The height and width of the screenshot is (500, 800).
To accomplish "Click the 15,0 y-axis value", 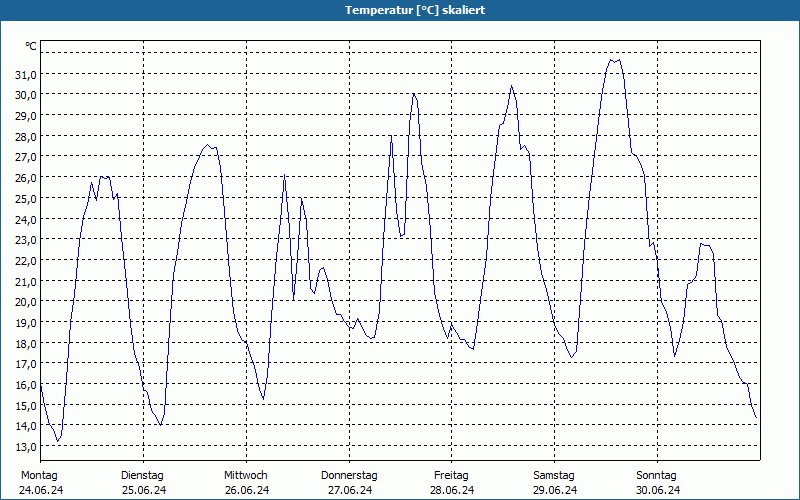I will [x=26, y=406].
